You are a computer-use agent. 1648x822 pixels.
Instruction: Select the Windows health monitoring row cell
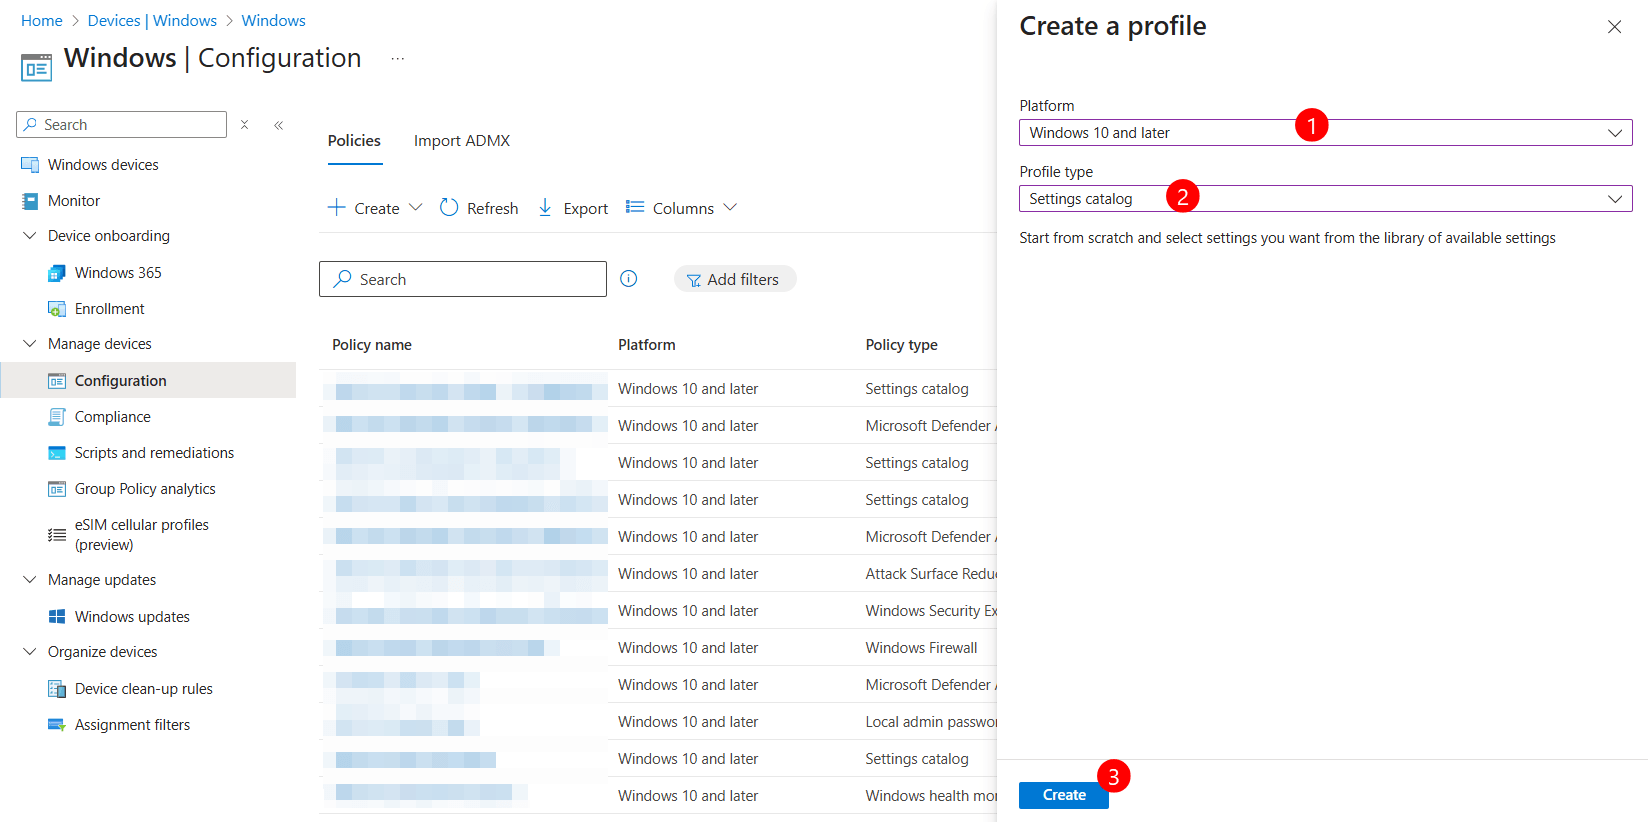(931, 796)
